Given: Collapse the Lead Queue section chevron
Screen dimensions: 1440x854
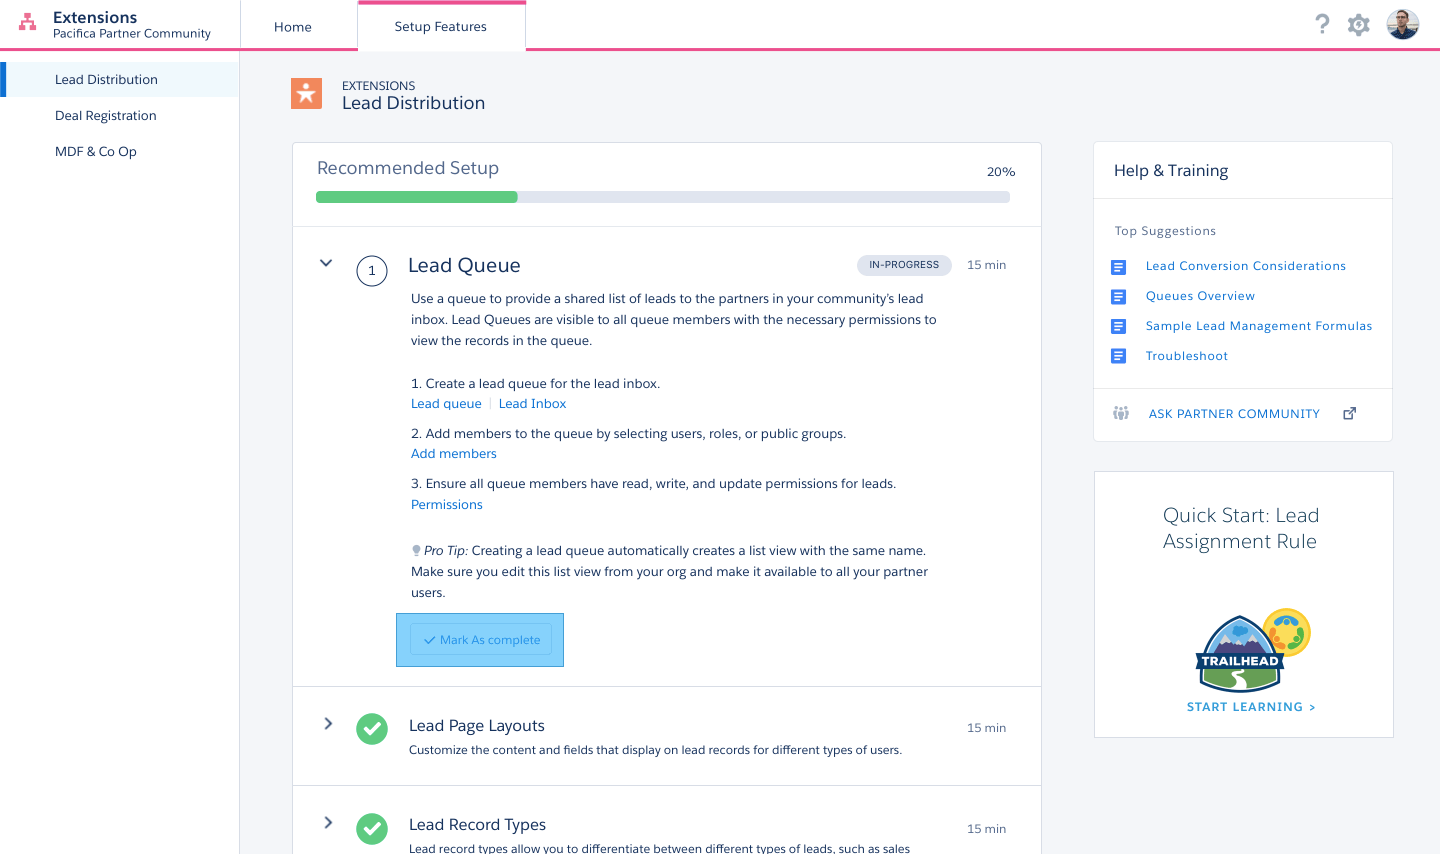Looking at the screenshot, I should (x=326, y=263).
